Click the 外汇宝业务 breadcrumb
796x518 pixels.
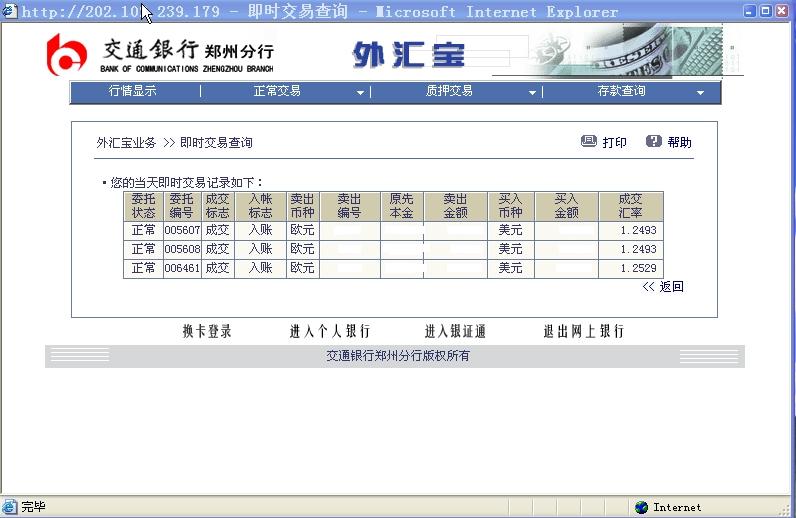point(126,143)
